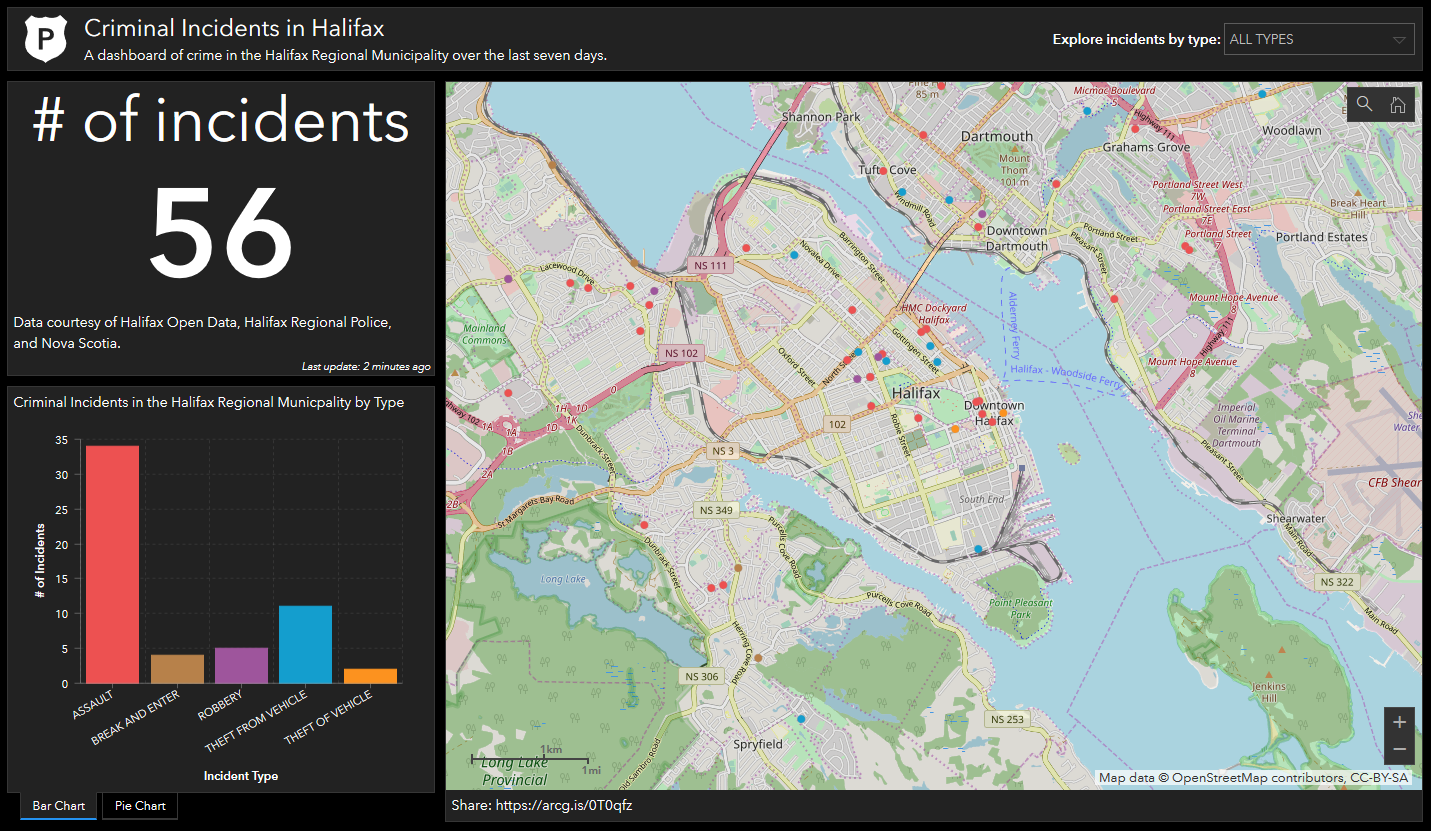Click the blue incident marker near Spryfield
The width and height of the screenshot is (1431, 831).
800,717
